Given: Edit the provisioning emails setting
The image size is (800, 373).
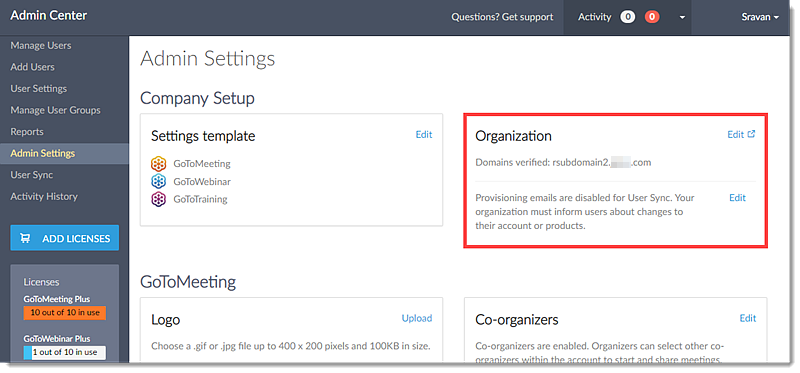Looking at the screenshot, I should 737,198.
